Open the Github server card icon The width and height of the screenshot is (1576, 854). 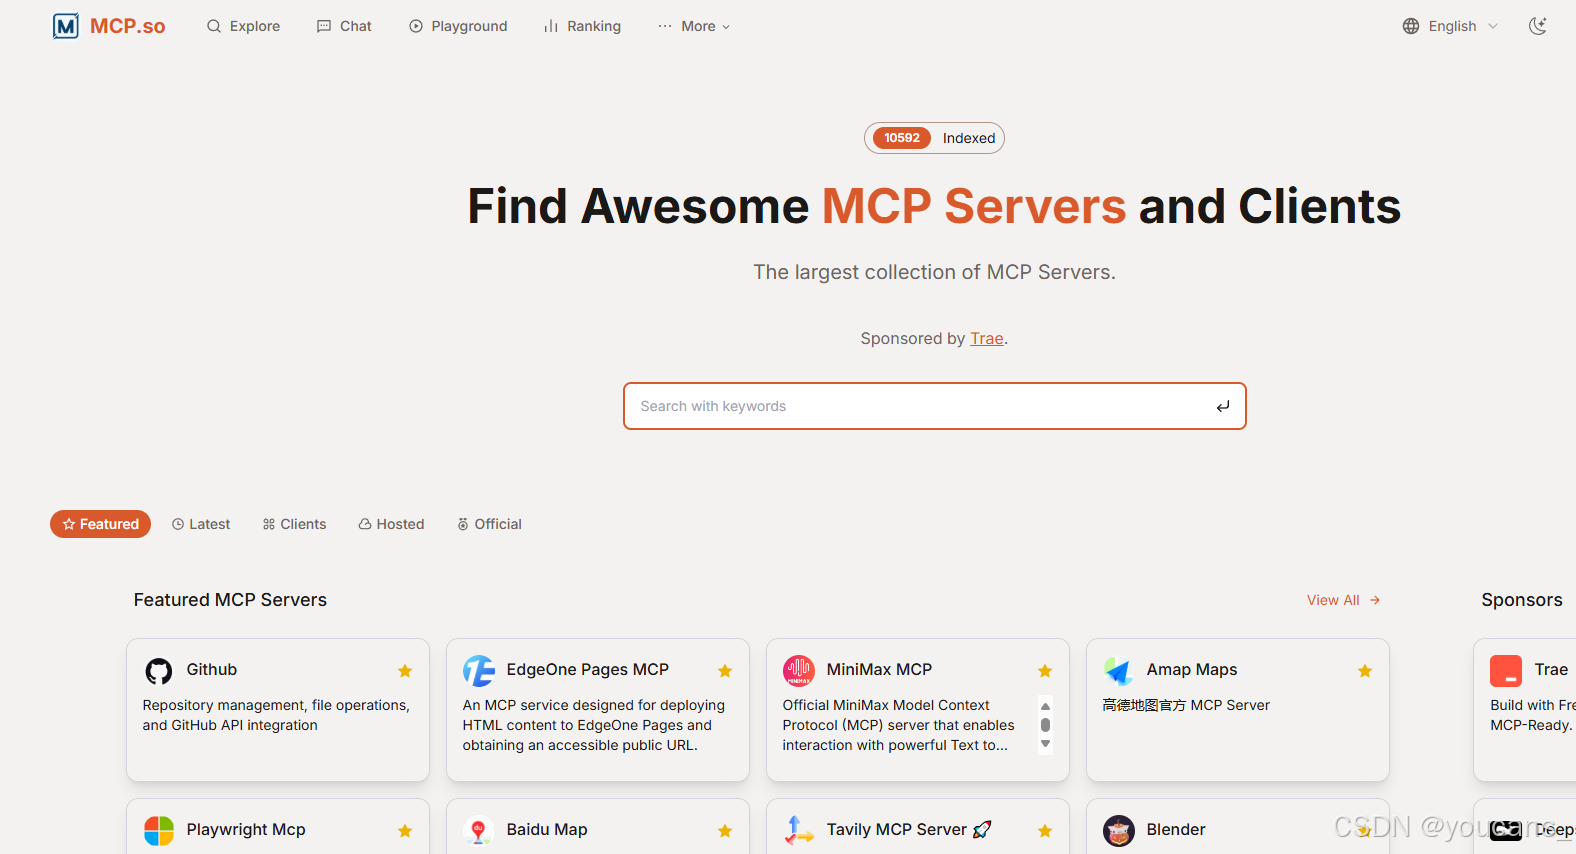pyautogui.click(x=159, y=671)
